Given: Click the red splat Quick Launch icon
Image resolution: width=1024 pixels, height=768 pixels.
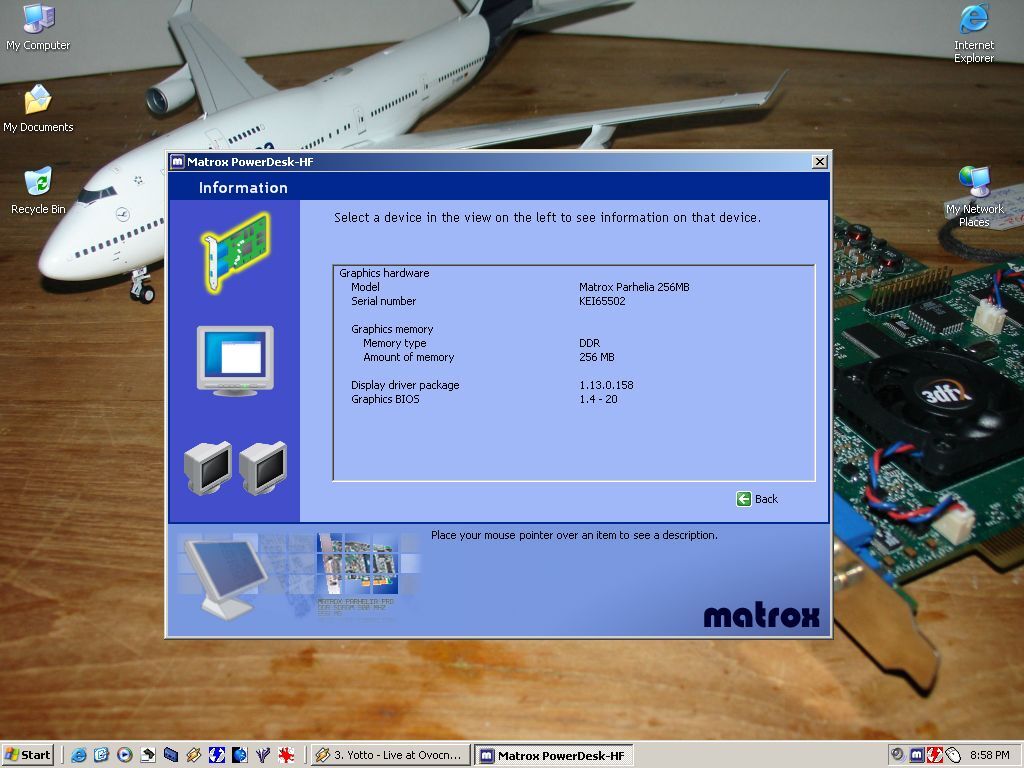Looking at the screenshot, I should pyautogui.click(x=286, y=755).
